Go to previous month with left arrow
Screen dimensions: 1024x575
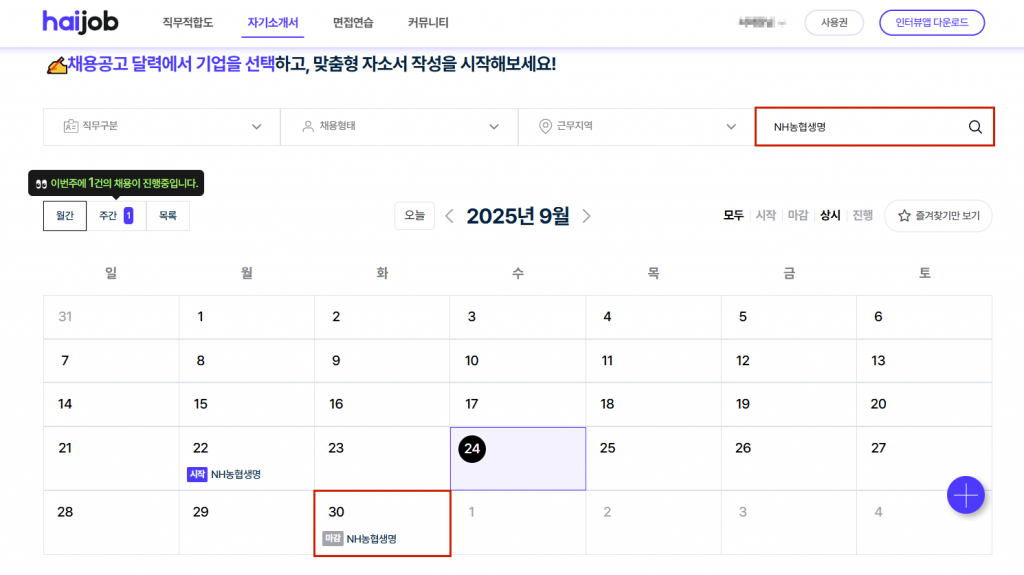tap(450, 216)
